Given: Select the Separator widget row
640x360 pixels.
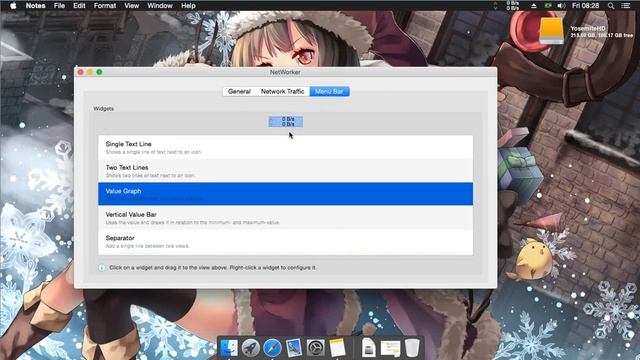Looking at the screenshot, I should pyautogui.click(x=285, y=241).
